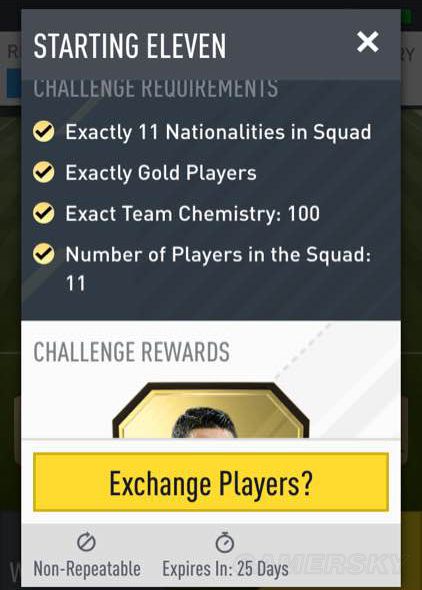Click the Expires In: 25 Days label
This screenshot has height=590, width=422.
pos(225,569)
